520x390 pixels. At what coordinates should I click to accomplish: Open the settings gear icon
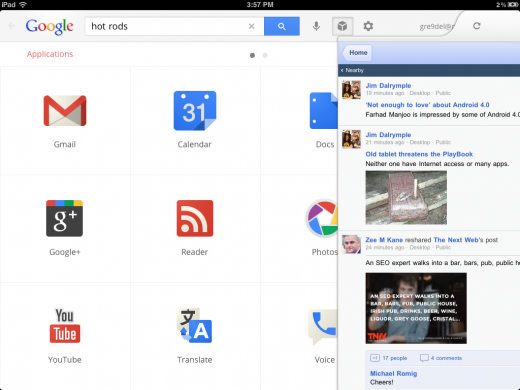[368, 26]
